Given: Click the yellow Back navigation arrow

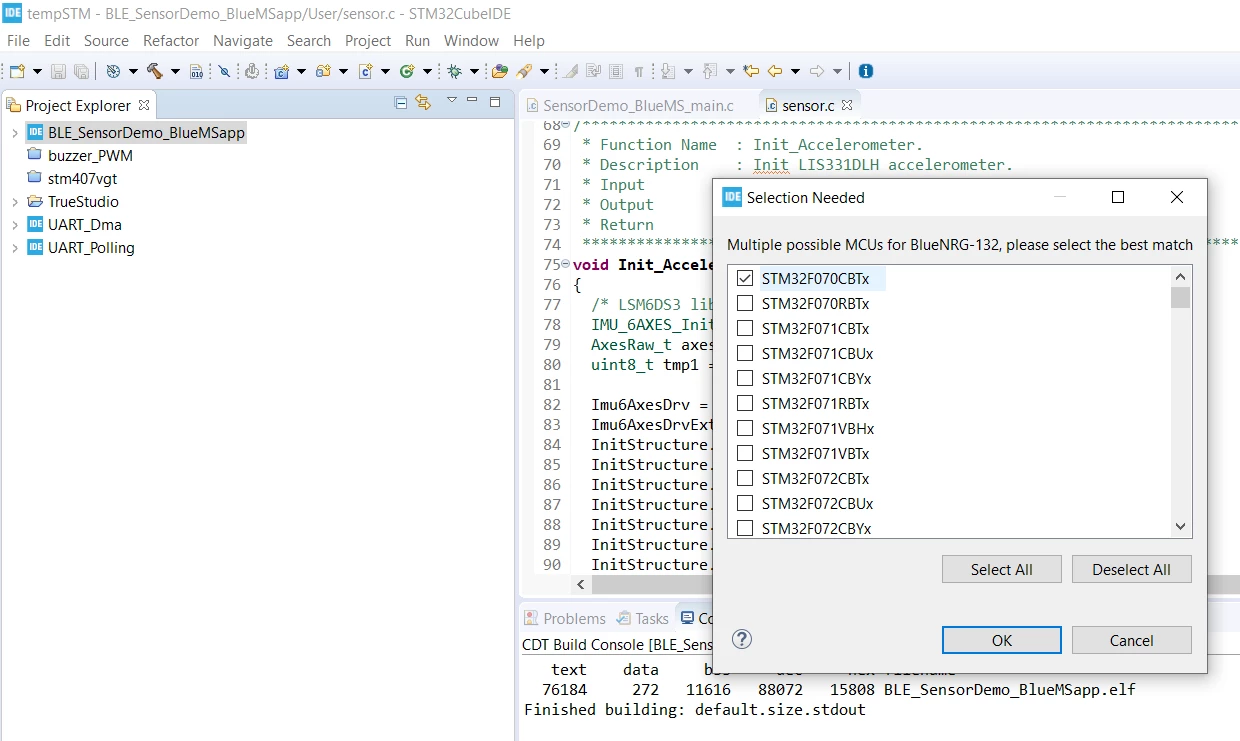Looking at the screenshot, I should (775, 71).
